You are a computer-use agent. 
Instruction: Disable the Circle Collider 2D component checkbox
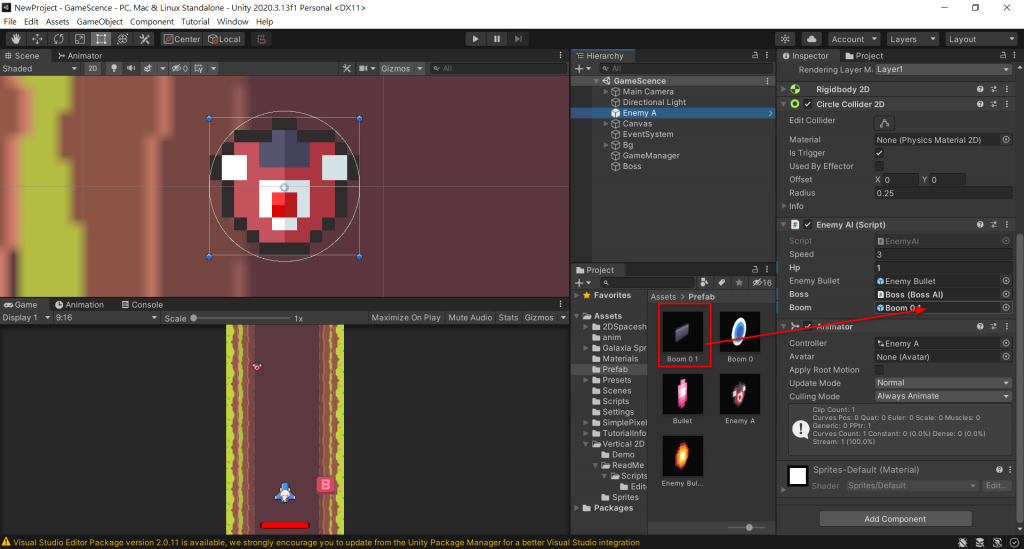coord(807,104)
